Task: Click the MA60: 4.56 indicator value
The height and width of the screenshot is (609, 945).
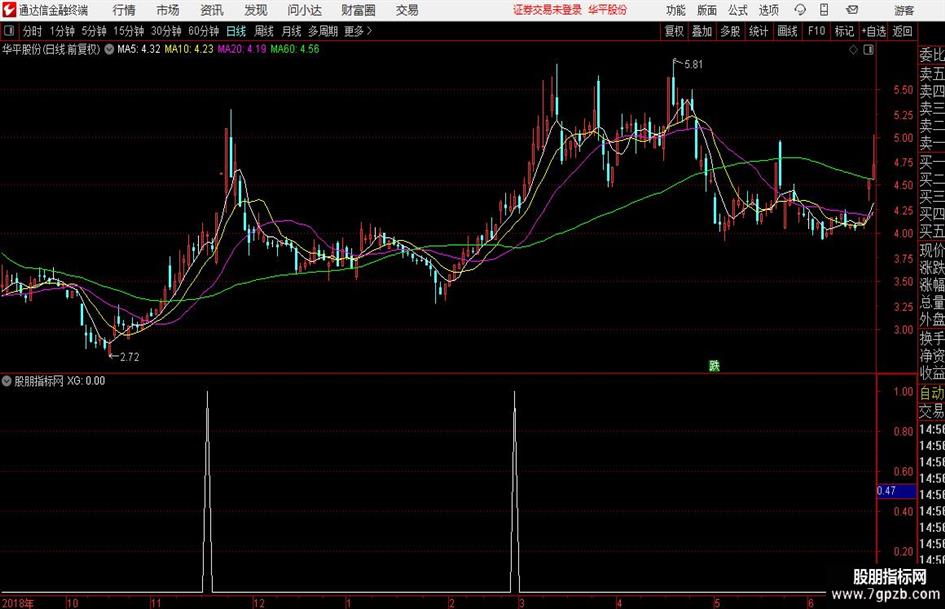Action: [x=295, y=49]
